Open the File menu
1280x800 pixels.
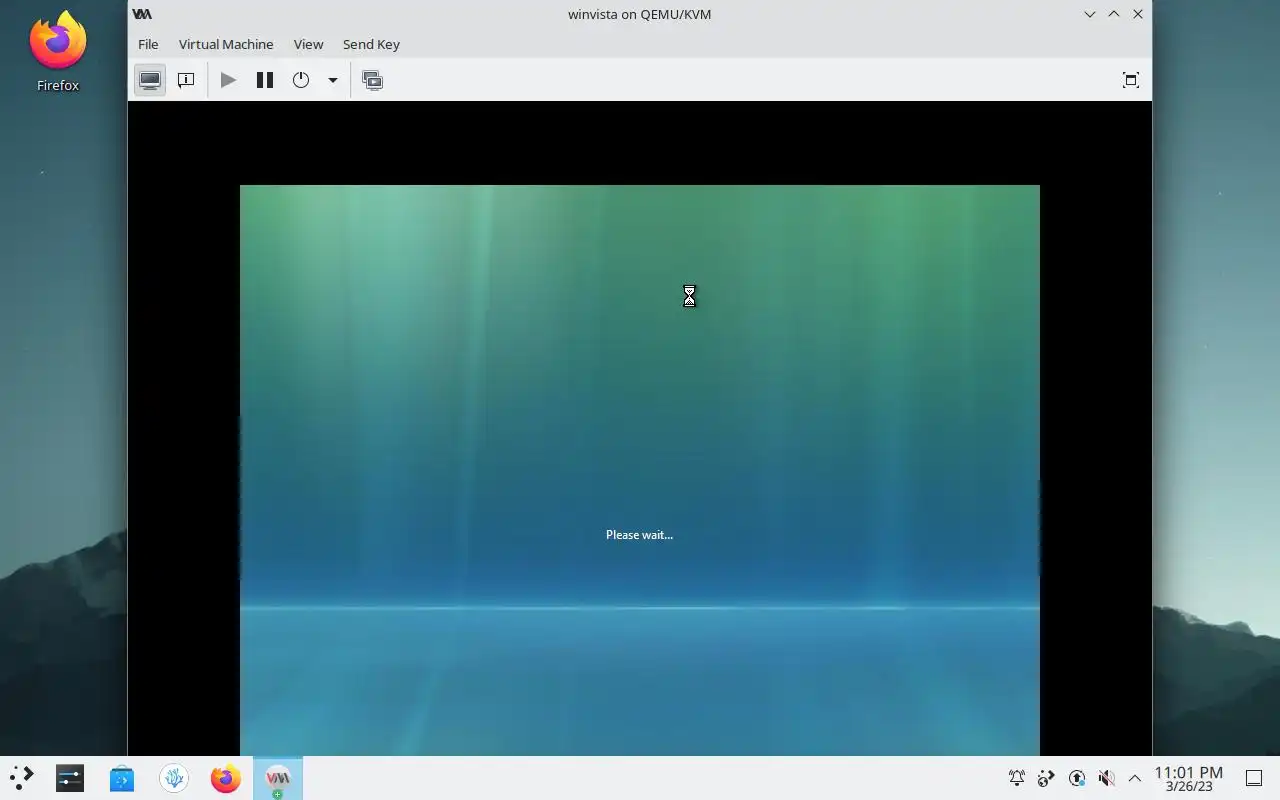148,44
